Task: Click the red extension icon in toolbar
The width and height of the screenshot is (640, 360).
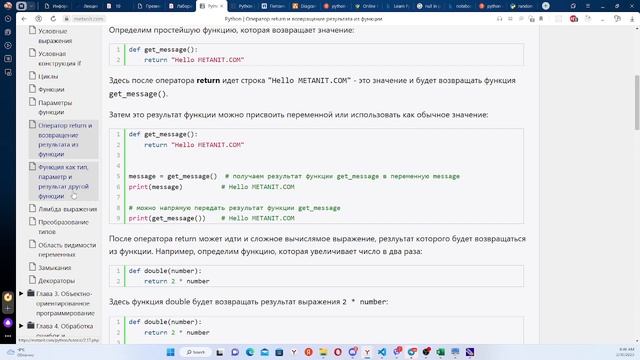Action: point(573,19)
